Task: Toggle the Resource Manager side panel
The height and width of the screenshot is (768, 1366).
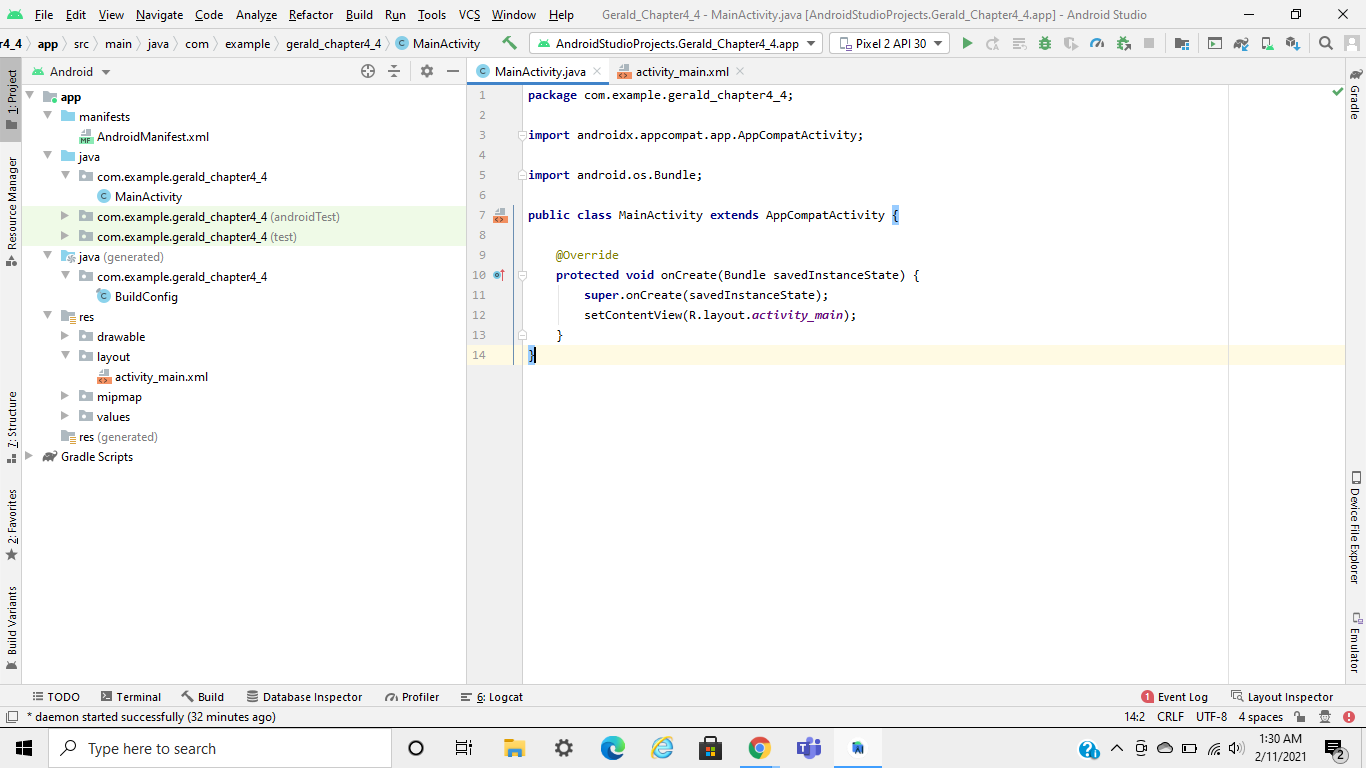Action: (12, 210)
